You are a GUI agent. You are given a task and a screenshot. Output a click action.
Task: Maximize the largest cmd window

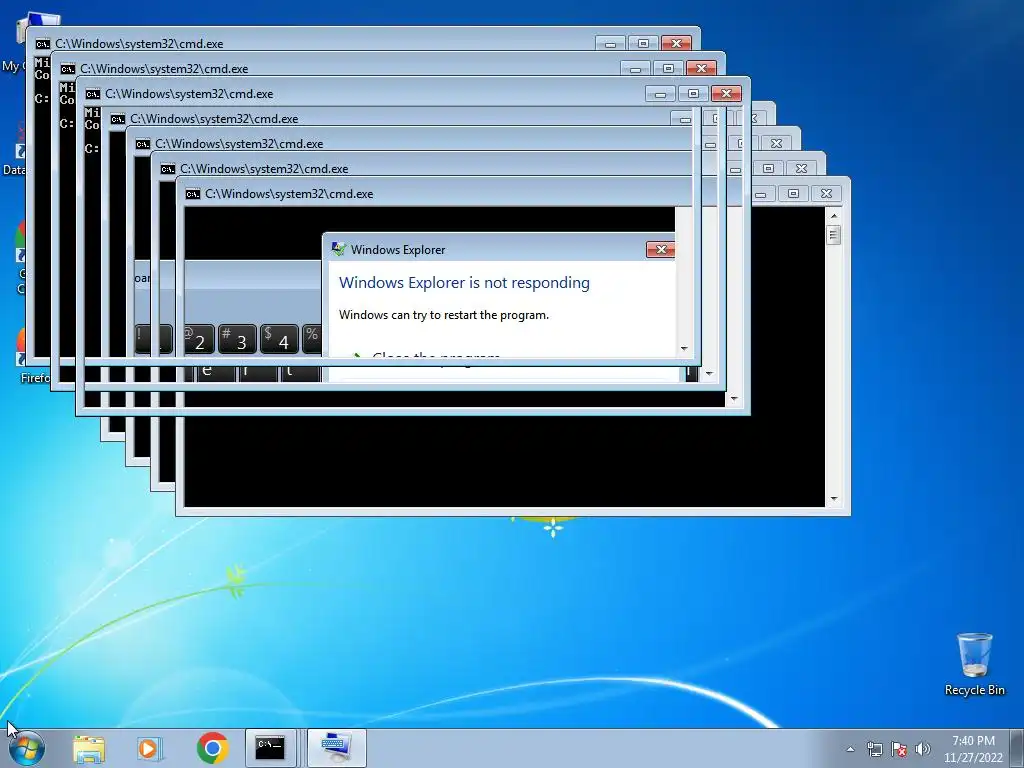[793, 193]
